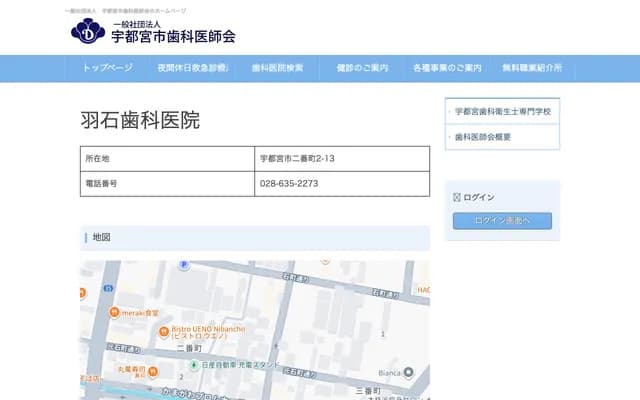This screenshot has width=640, height=400.
Task: Click the 二番町 district label on map
Action: point(189,349)
